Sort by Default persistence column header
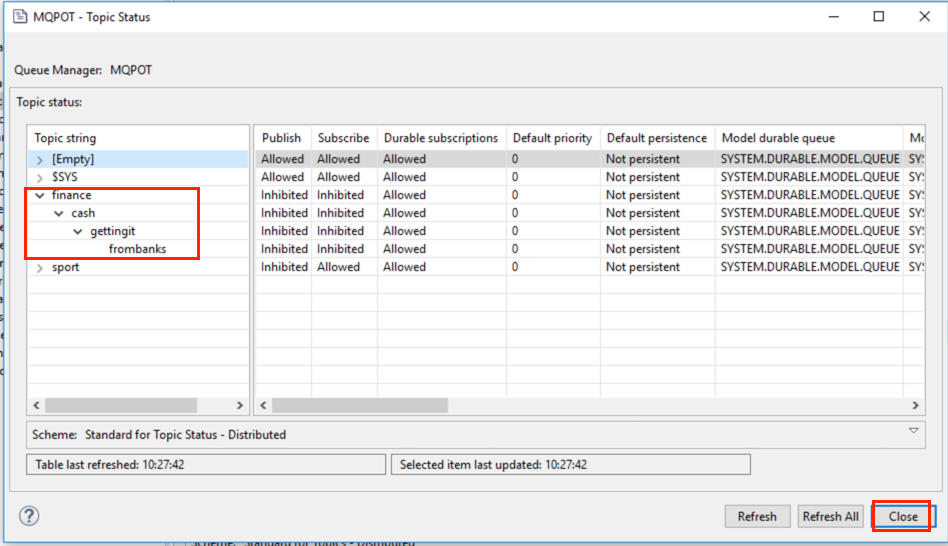The image size is (948, 546). 657,138
